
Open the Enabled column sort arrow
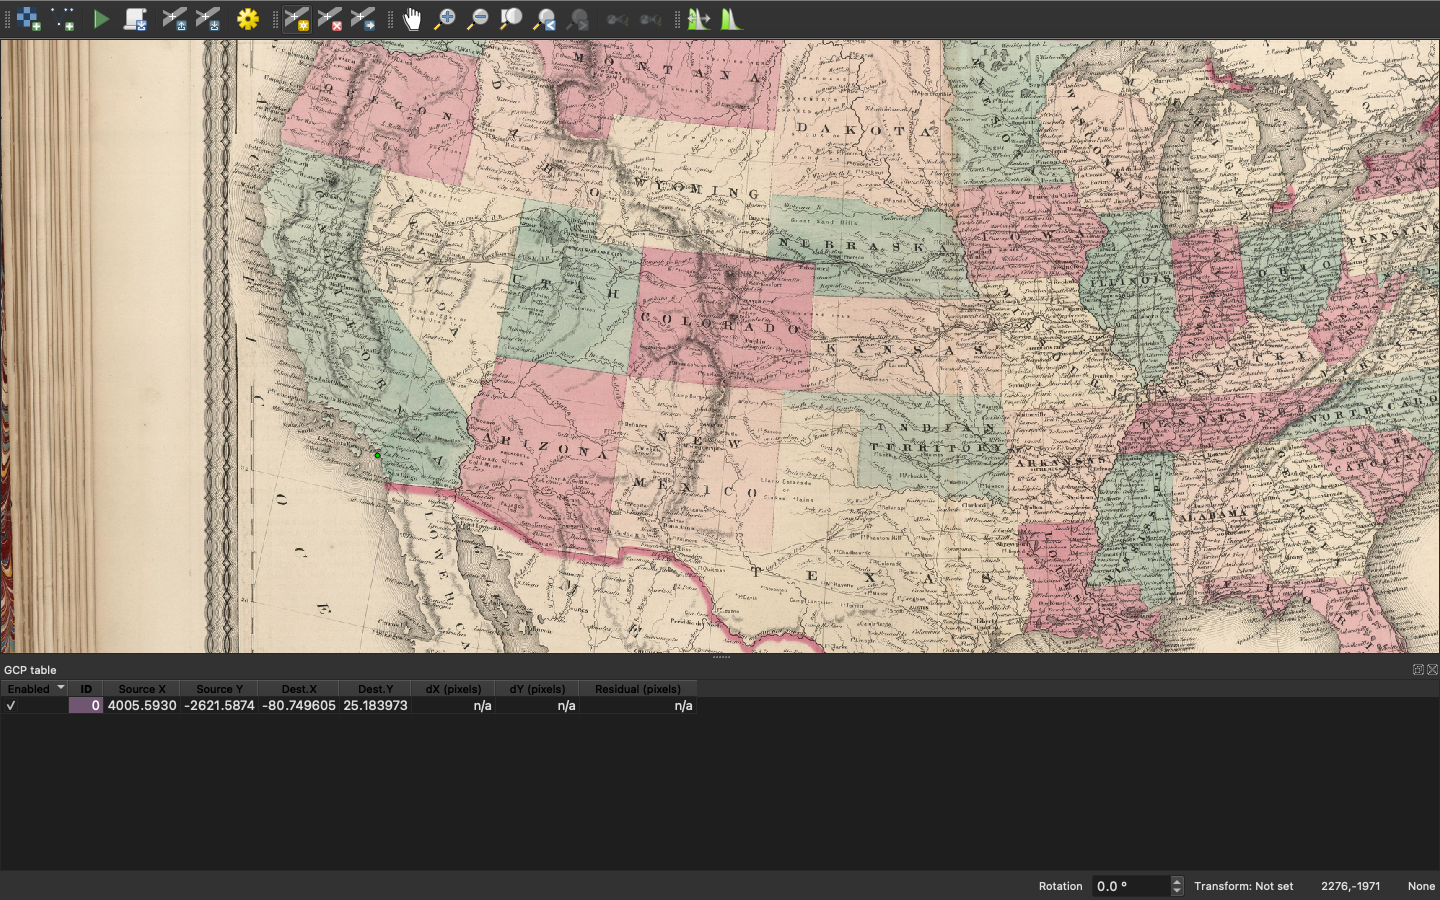61,688
